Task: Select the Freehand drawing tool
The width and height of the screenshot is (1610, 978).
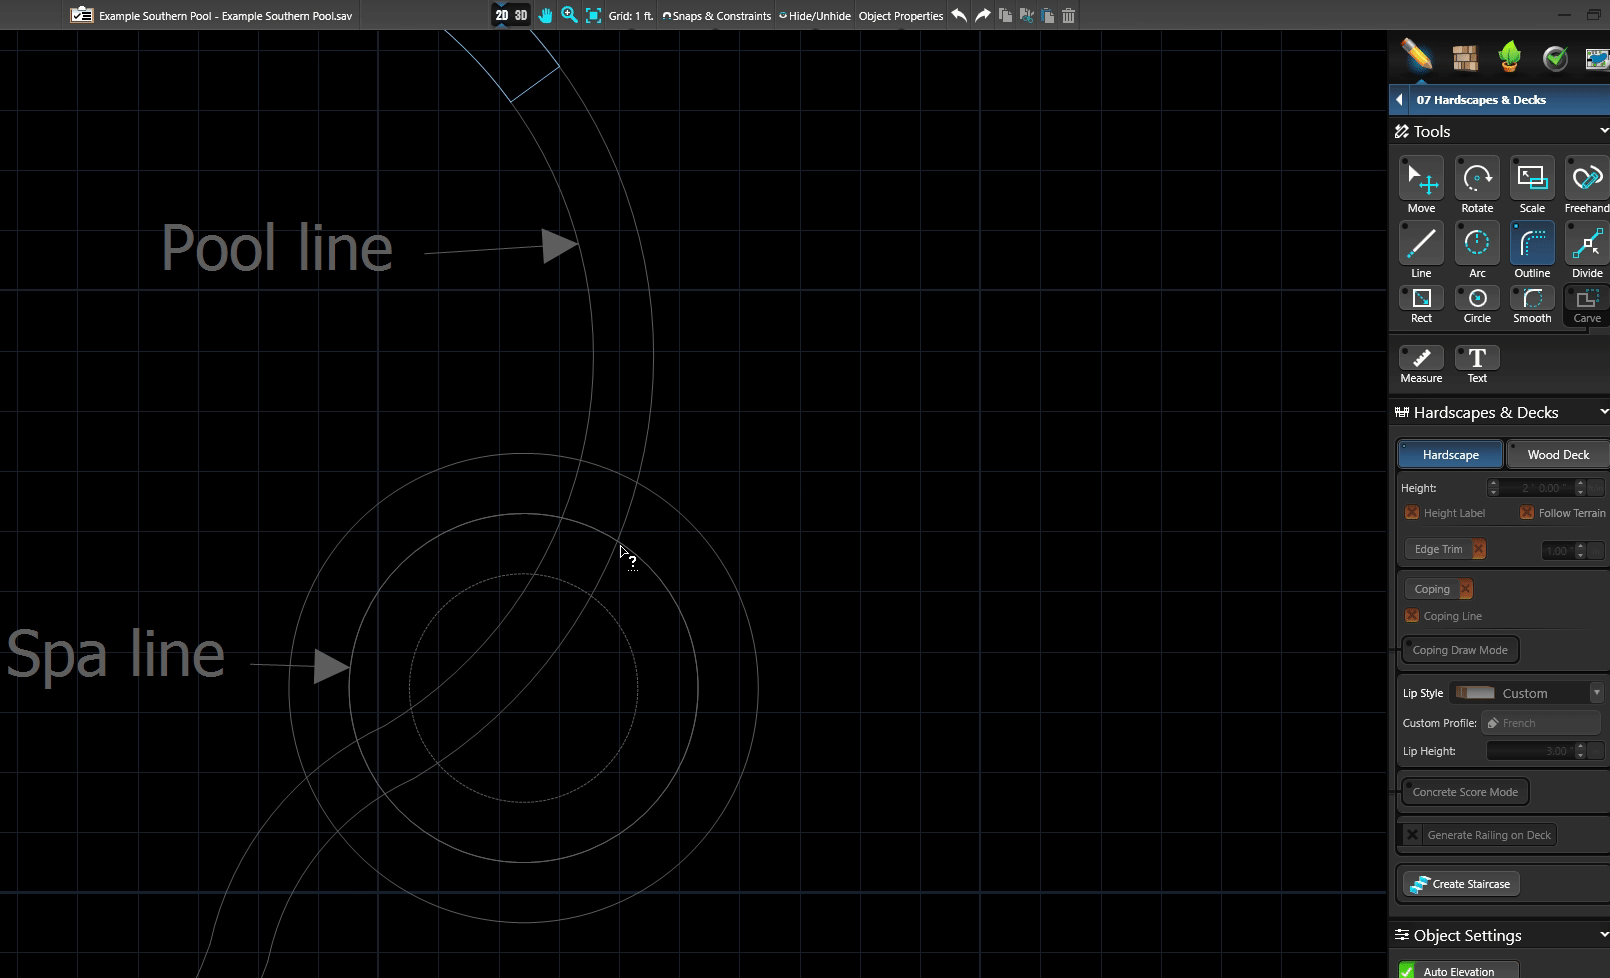Action: pyautogui.click(x=1587, y=180)
